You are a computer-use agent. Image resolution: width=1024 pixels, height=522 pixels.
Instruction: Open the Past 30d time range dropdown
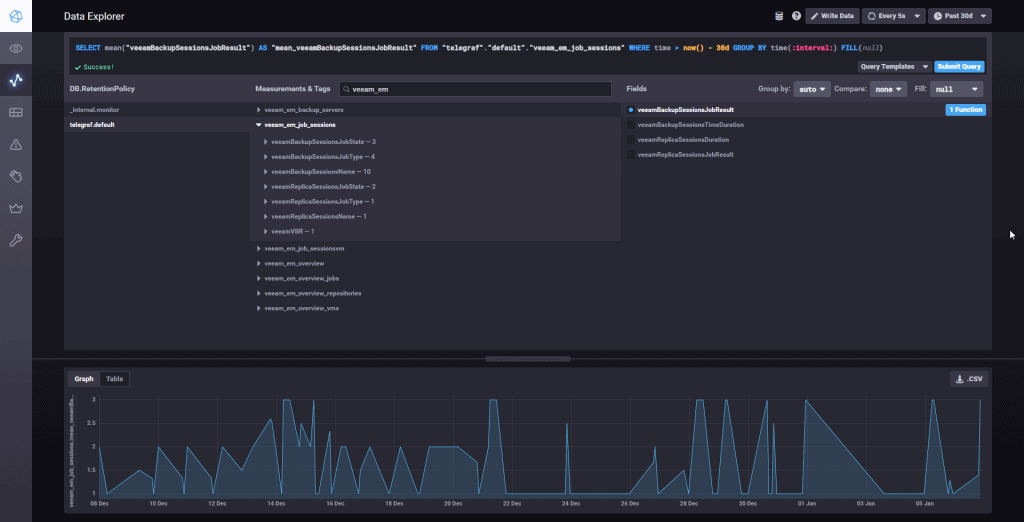click(x=959, y=16)
